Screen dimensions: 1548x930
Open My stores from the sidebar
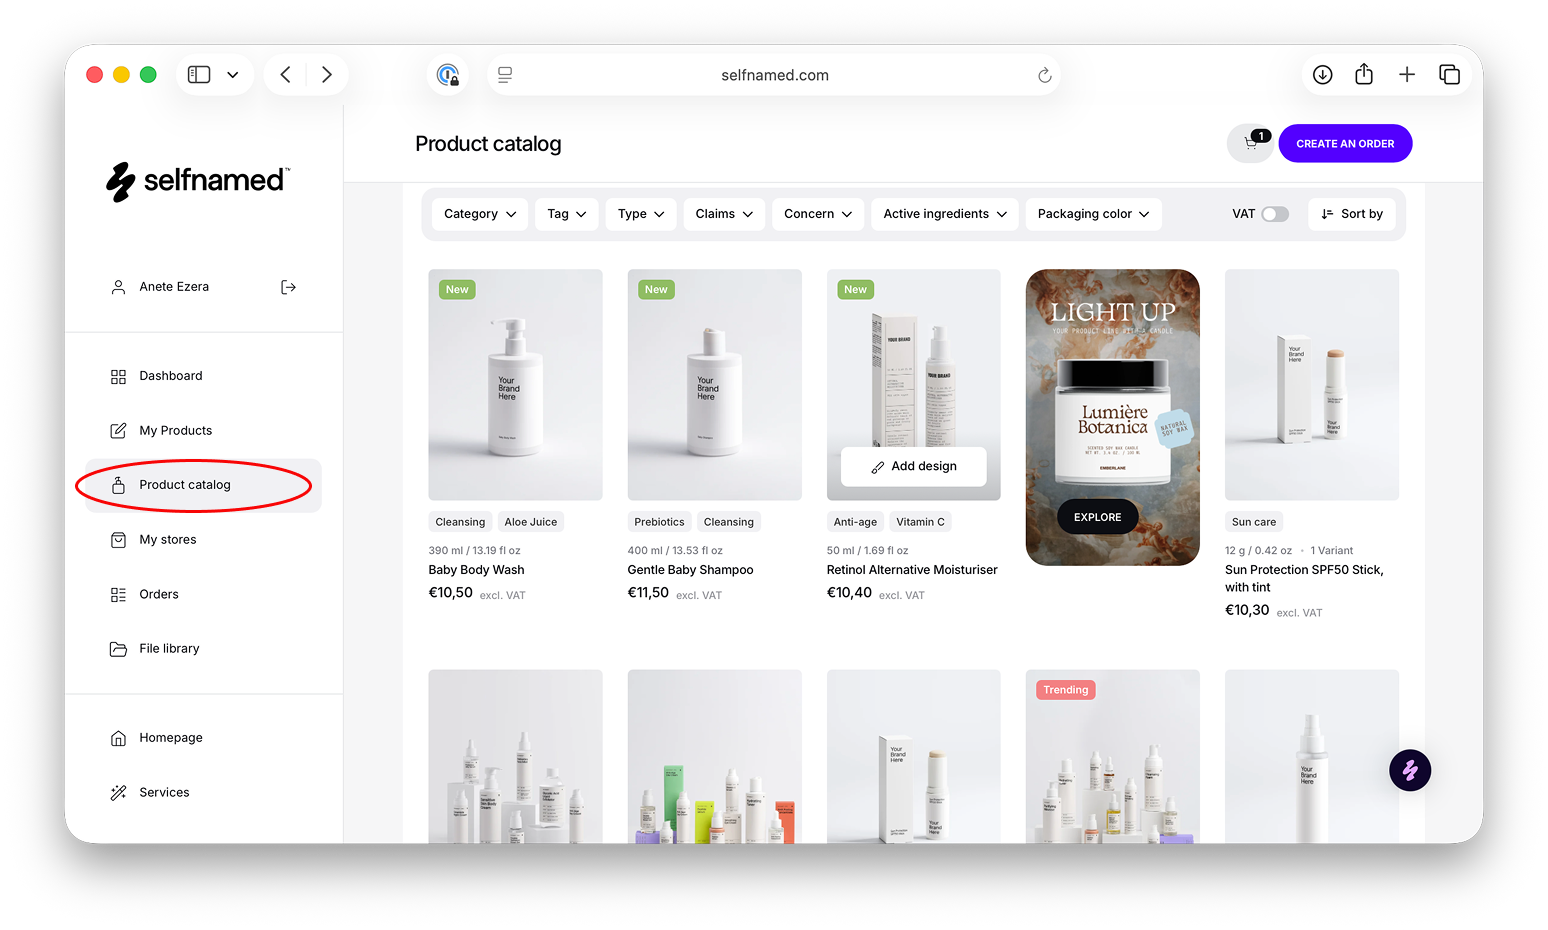point(167,540)
